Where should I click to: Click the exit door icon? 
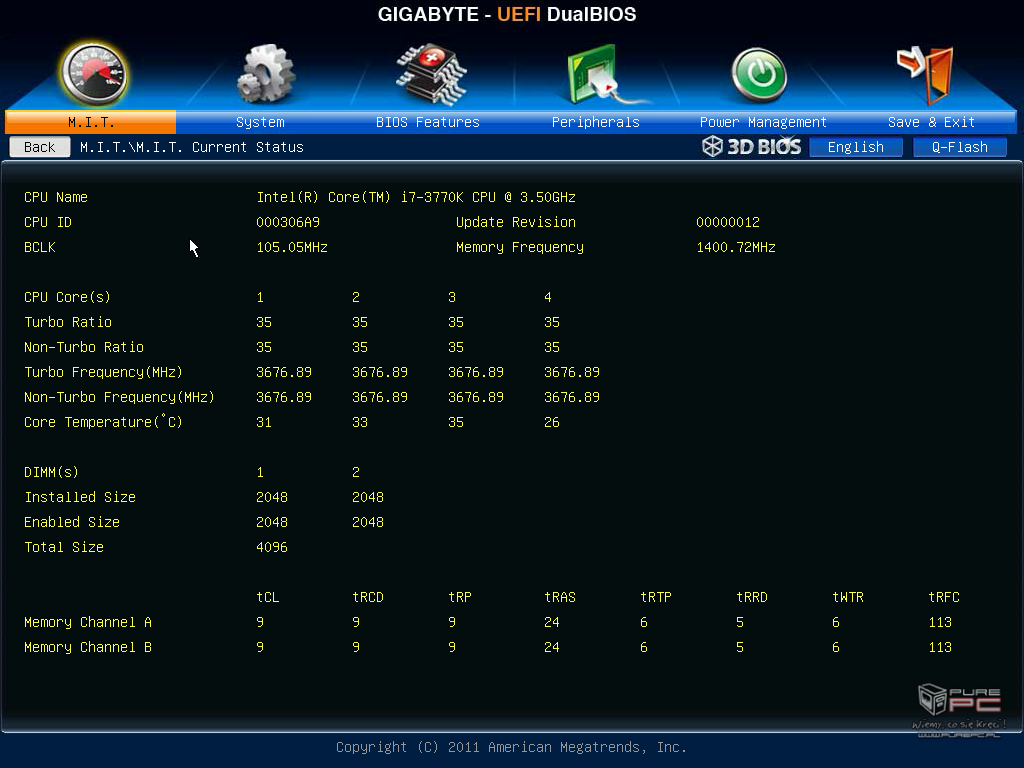[925, 74]
